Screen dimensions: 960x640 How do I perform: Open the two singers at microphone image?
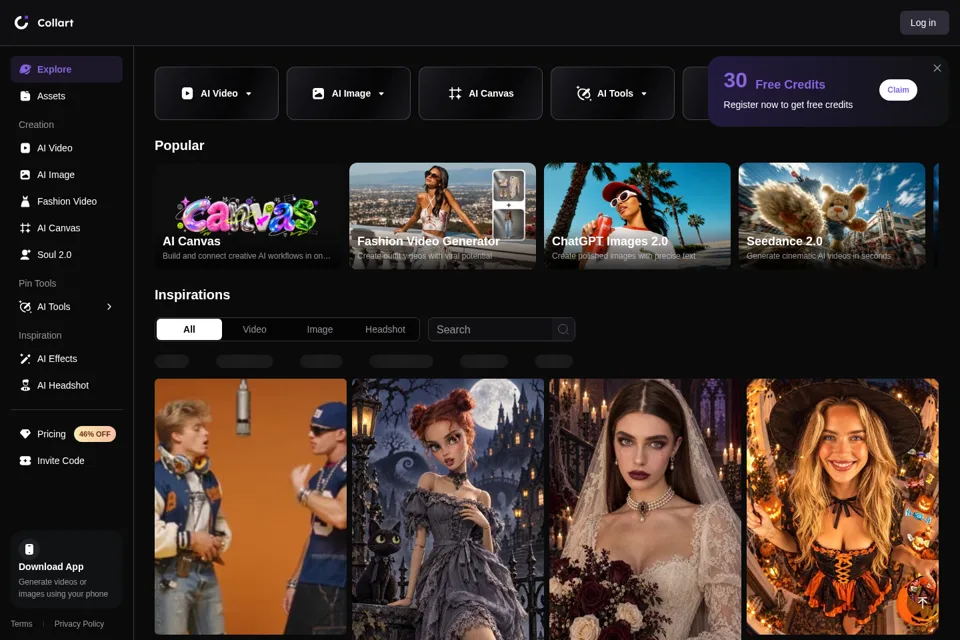click(x=250, y=506)
